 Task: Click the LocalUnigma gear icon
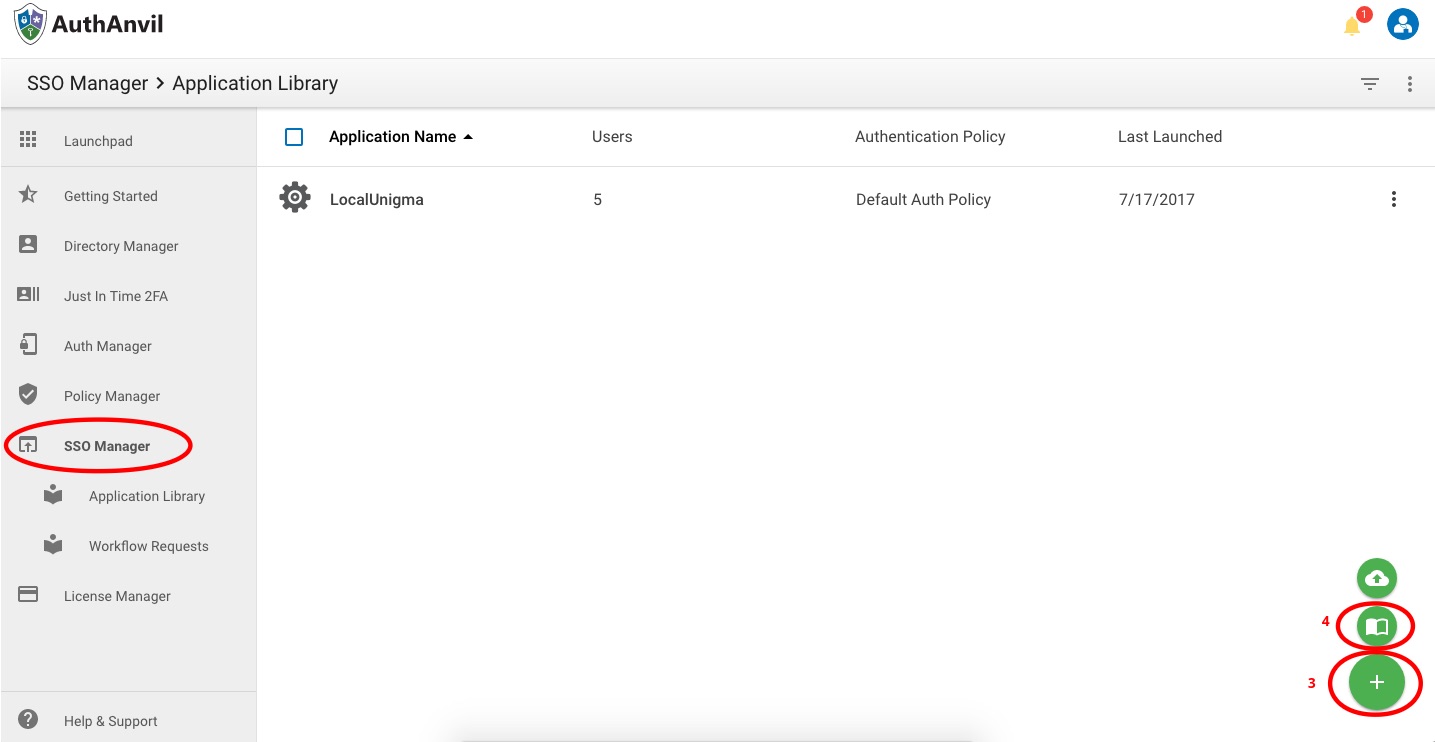[x=295, y=198]
